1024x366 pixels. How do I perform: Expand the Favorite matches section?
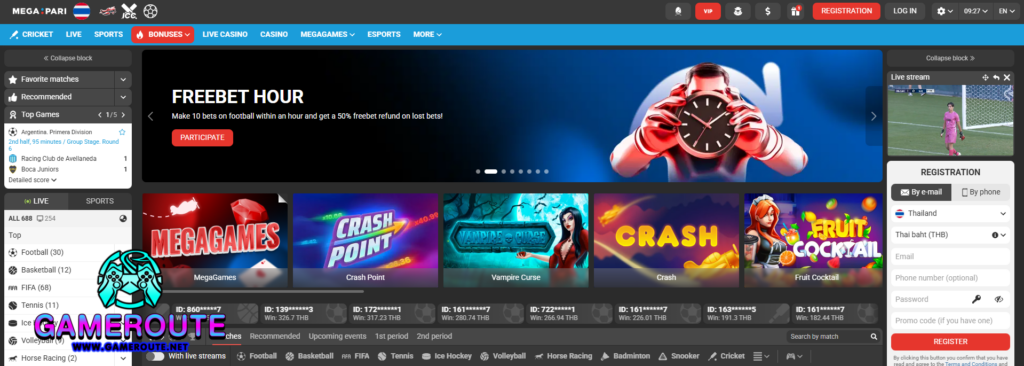pyautogui.click(x=123, y=79)
